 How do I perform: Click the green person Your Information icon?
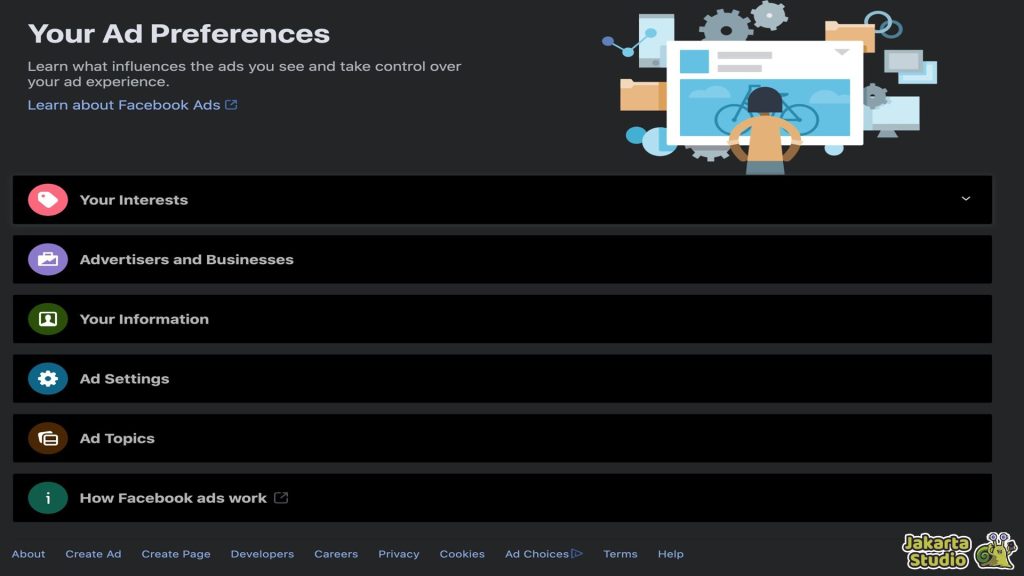pos(47,319)
